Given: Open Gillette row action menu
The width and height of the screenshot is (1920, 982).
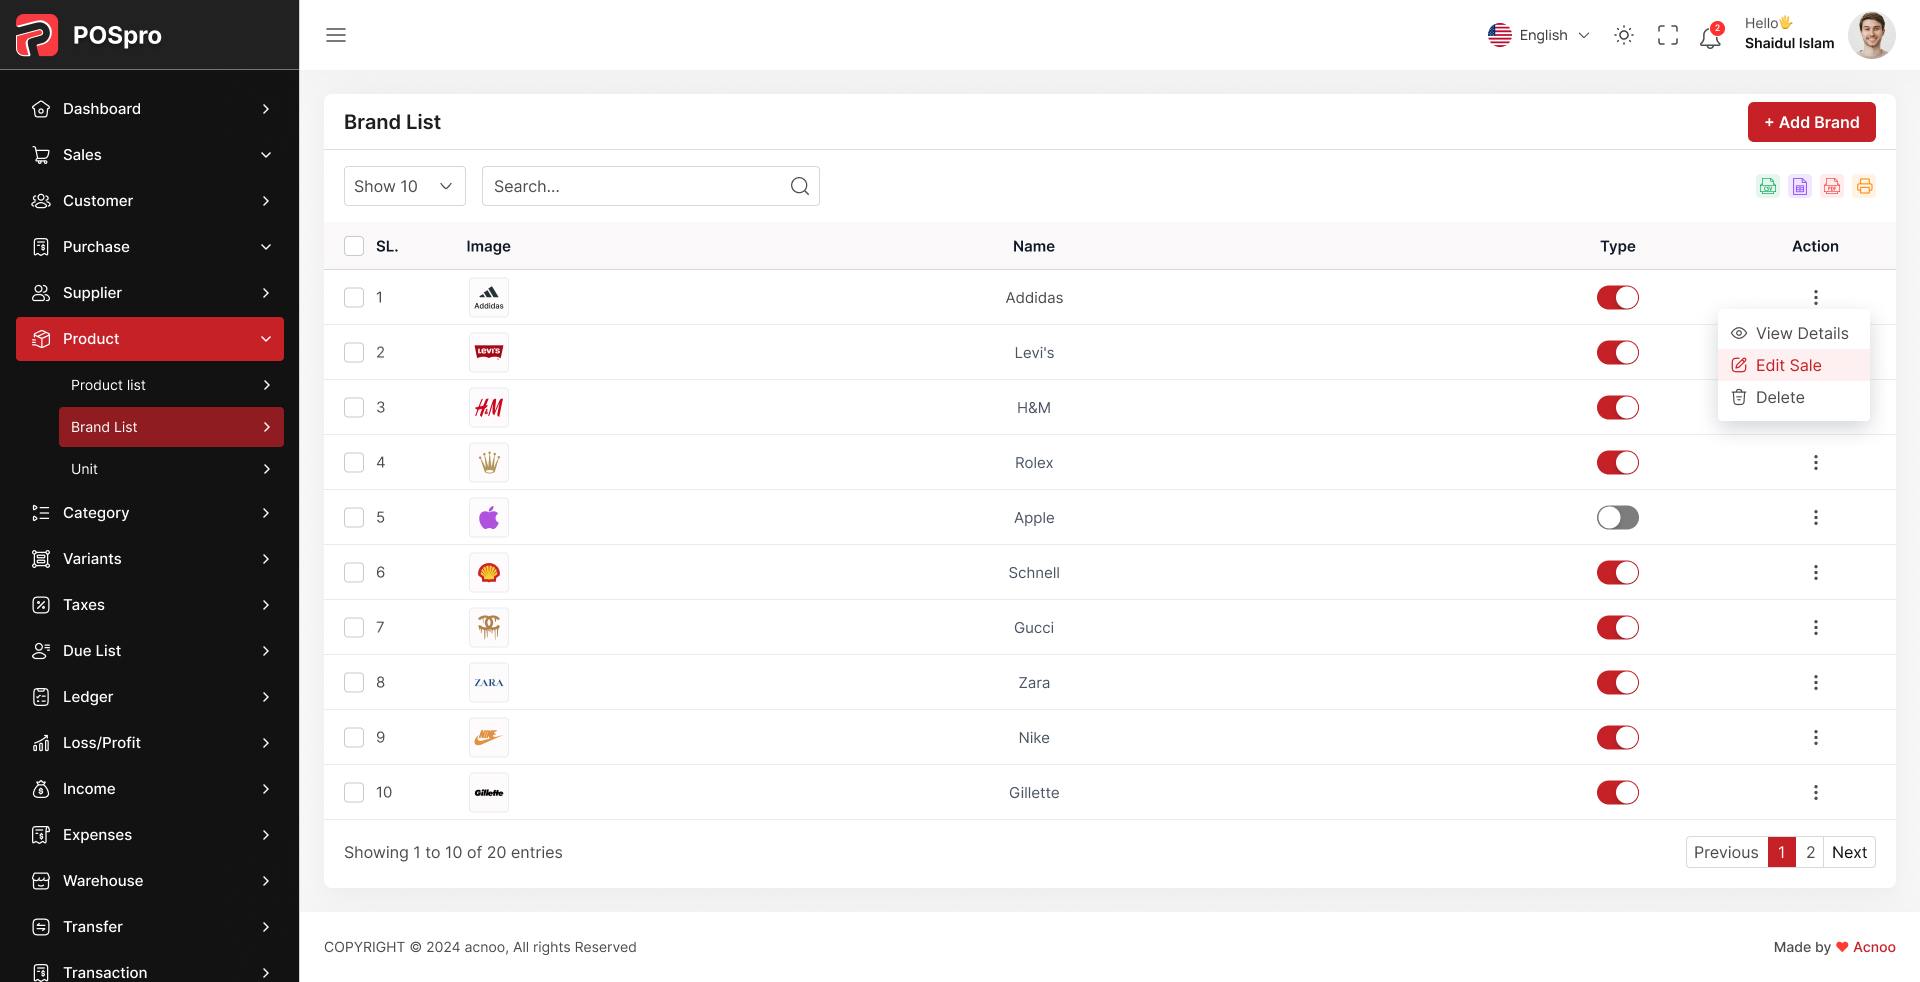Looking at the screenshot, I should (x=1815, y=793).
